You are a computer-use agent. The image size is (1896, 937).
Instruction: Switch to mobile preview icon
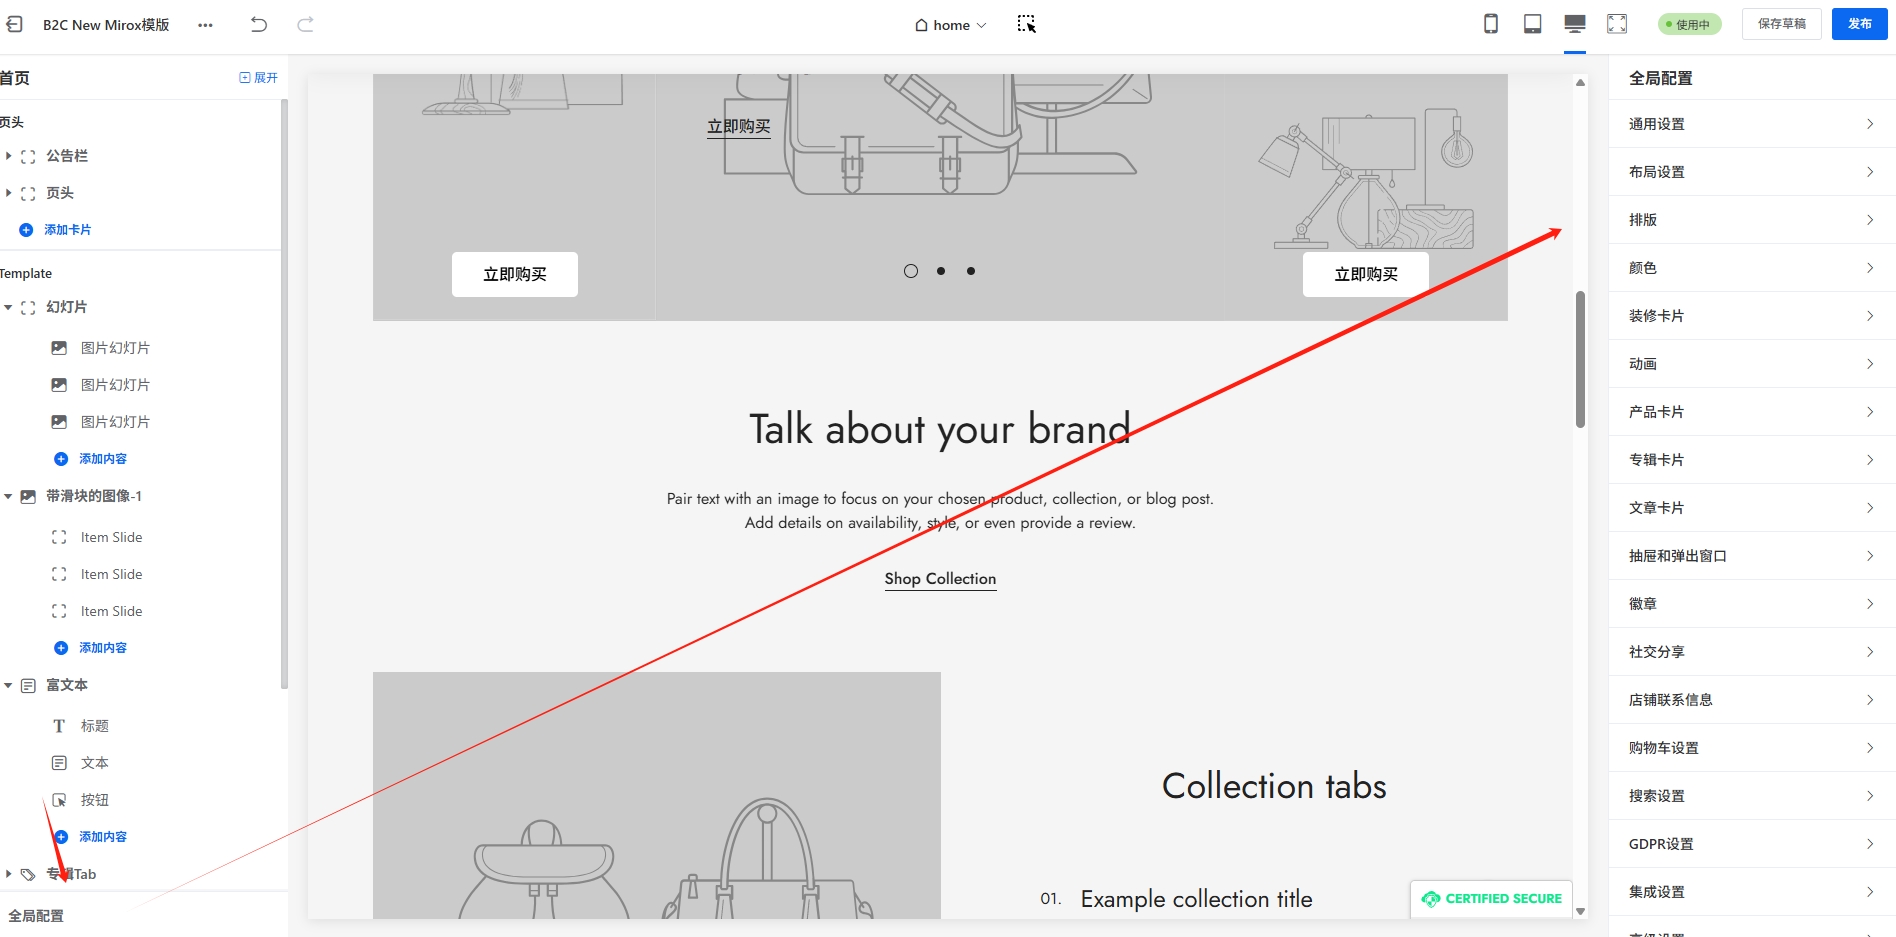pos(1490,24)
